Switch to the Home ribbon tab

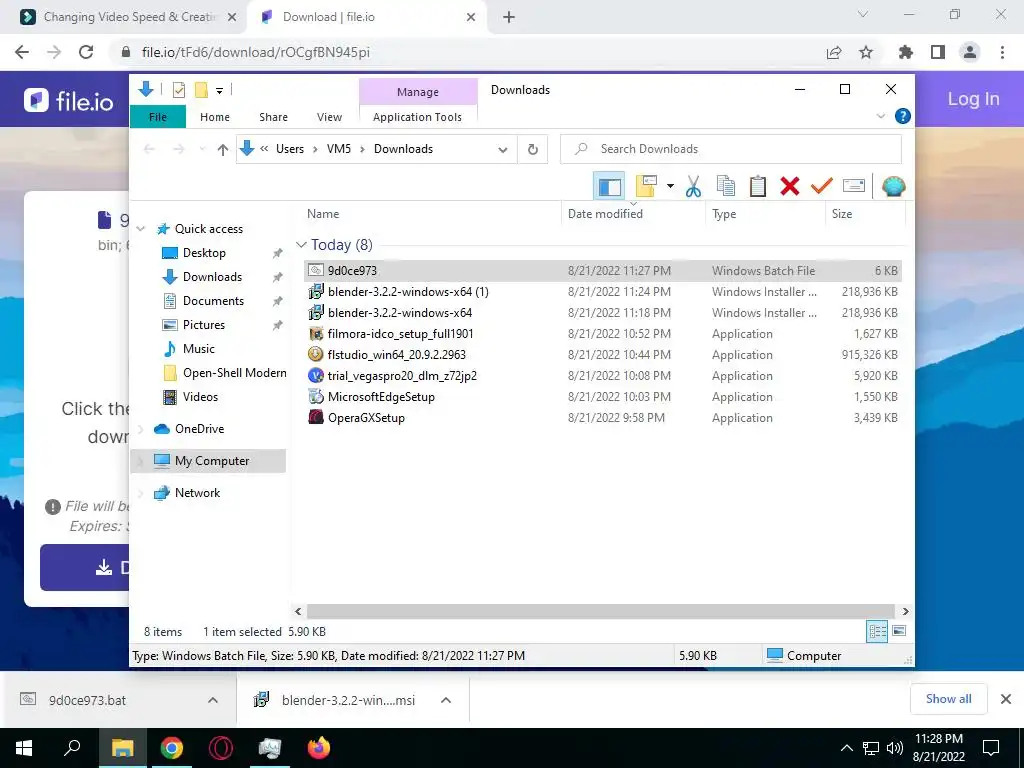click(215, 117)
